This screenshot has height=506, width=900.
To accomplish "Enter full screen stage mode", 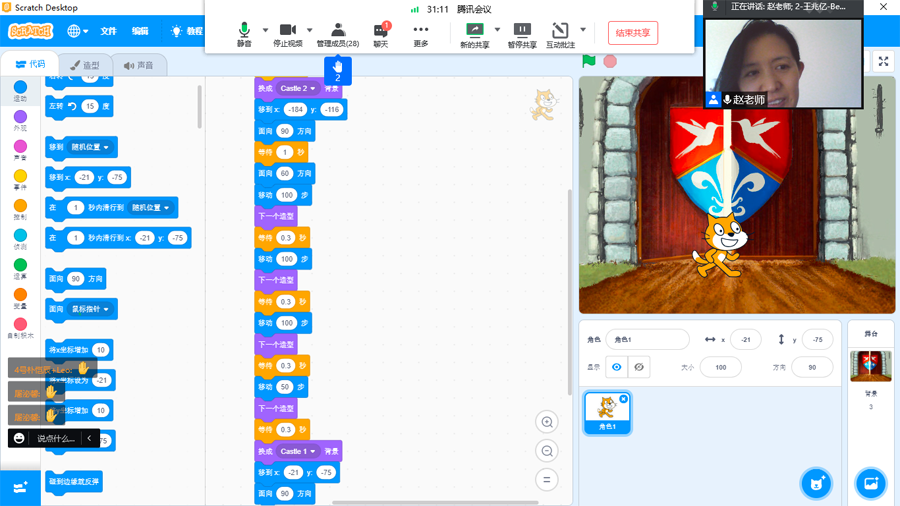I will point(883,61).
